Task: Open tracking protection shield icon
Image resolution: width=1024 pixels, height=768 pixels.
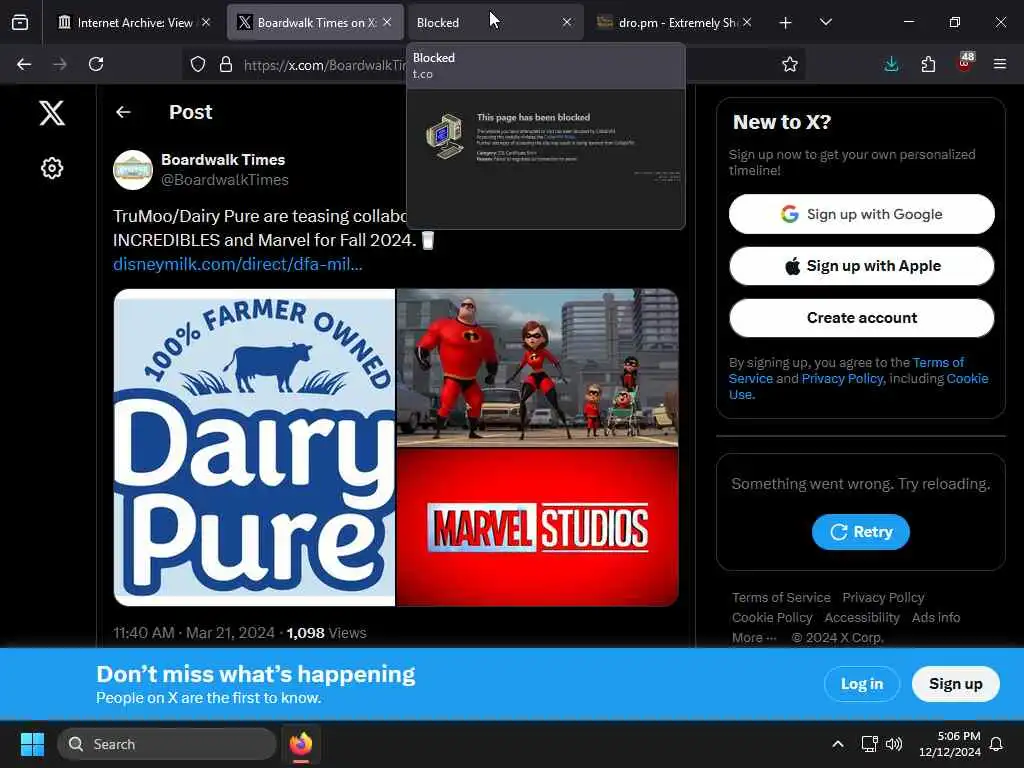Action: pos(198,64)
